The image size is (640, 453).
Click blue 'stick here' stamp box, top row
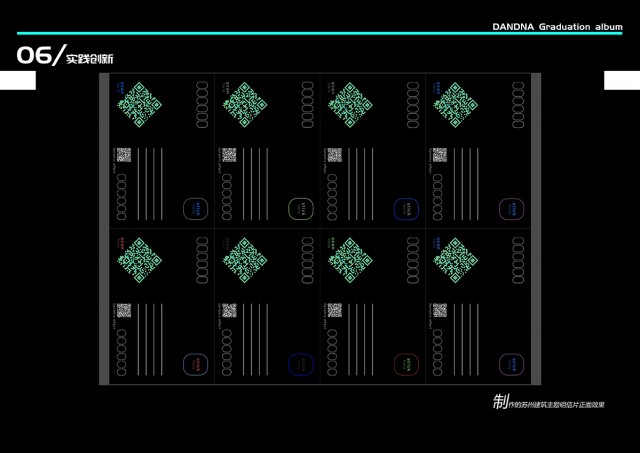pyautogui.click(x=407, y=209)
